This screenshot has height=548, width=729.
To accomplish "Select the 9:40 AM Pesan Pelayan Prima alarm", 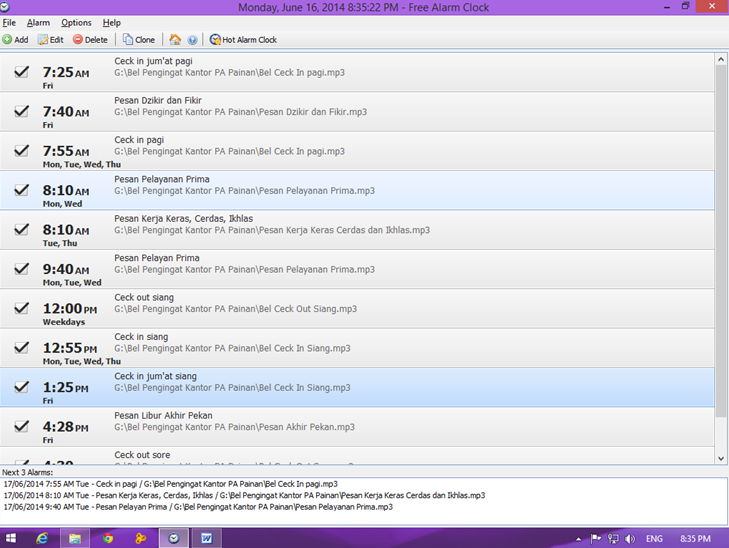I will coord(357,269).
